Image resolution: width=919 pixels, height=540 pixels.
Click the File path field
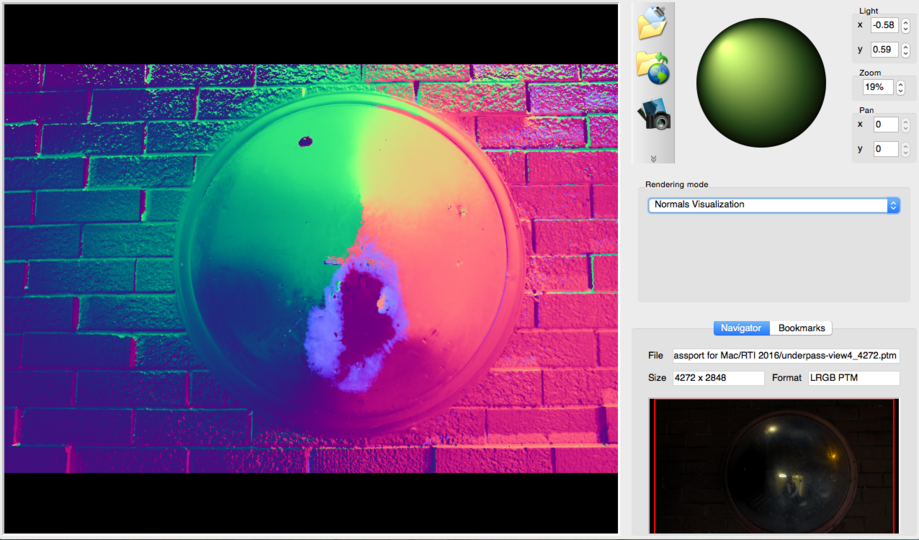(x=785, y=355)
